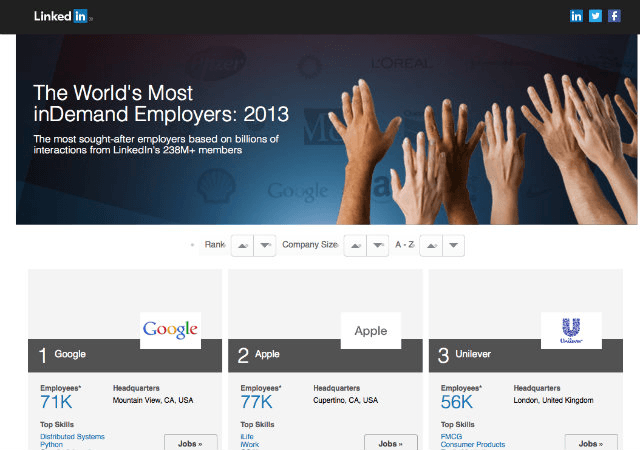The image size is (640, 450).
Task: Sort A-Z descending arrow
Action: [x=453, y=245]
